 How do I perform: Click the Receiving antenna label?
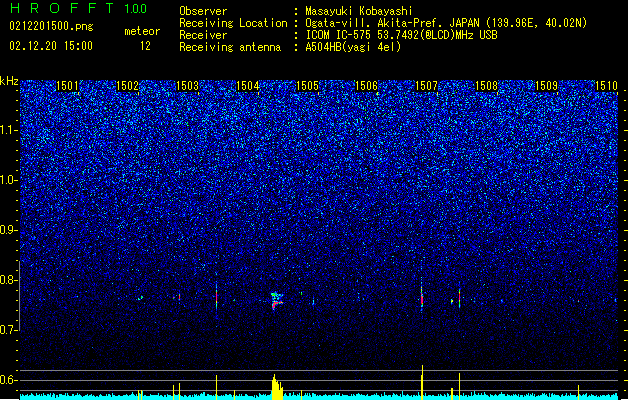[x=230, y=47]
